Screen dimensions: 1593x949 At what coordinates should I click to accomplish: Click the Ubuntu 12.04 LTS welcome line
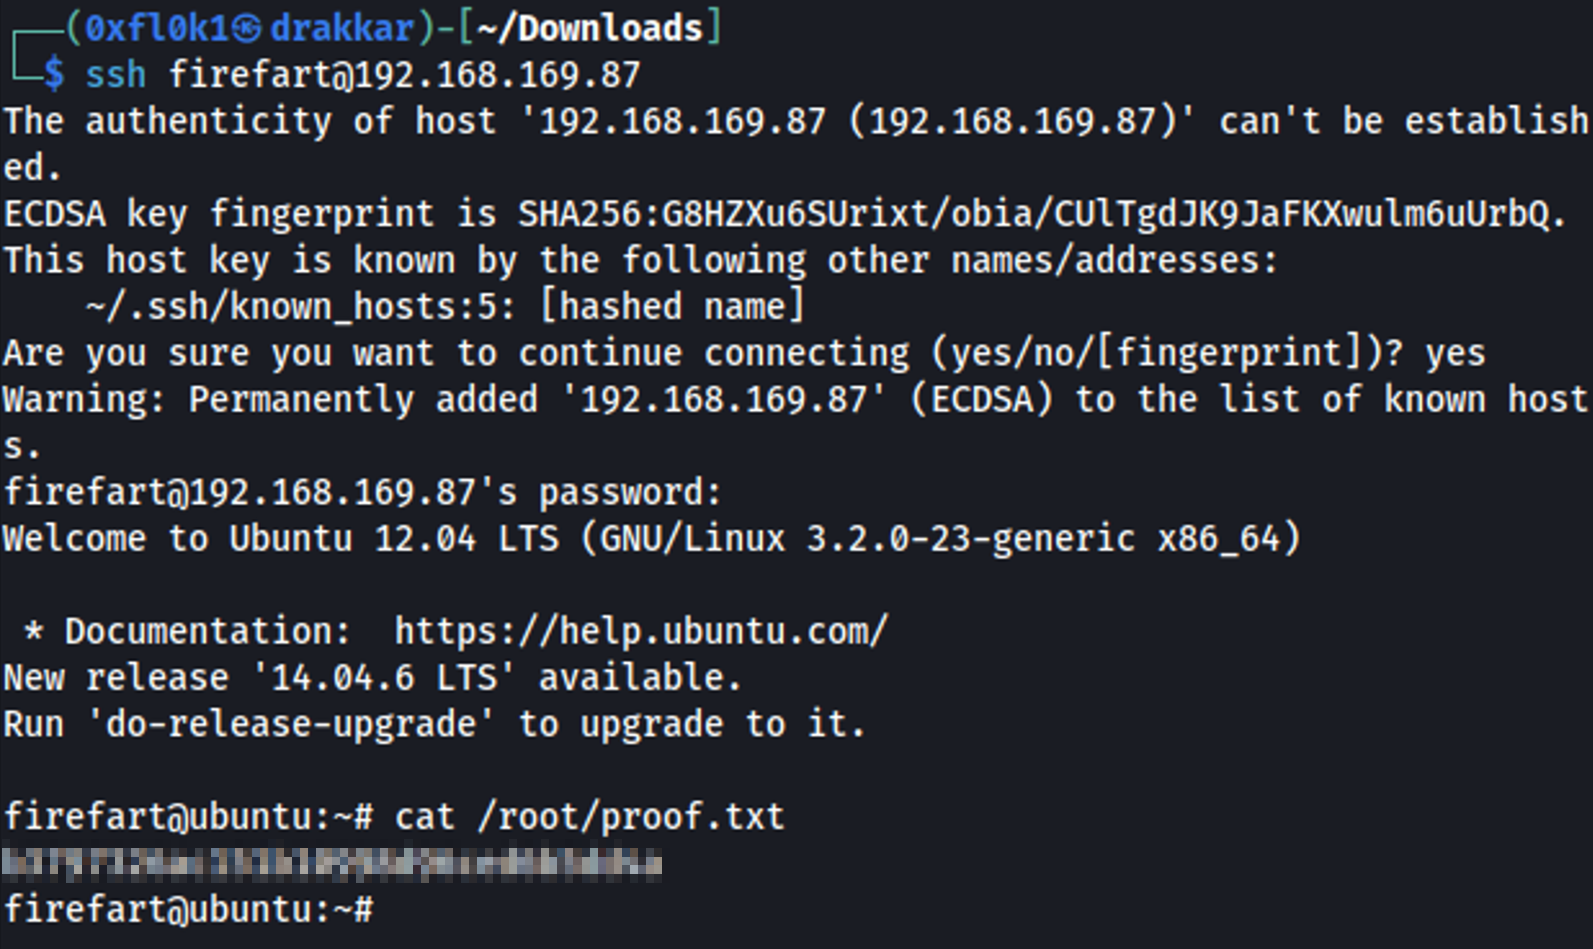652,539
